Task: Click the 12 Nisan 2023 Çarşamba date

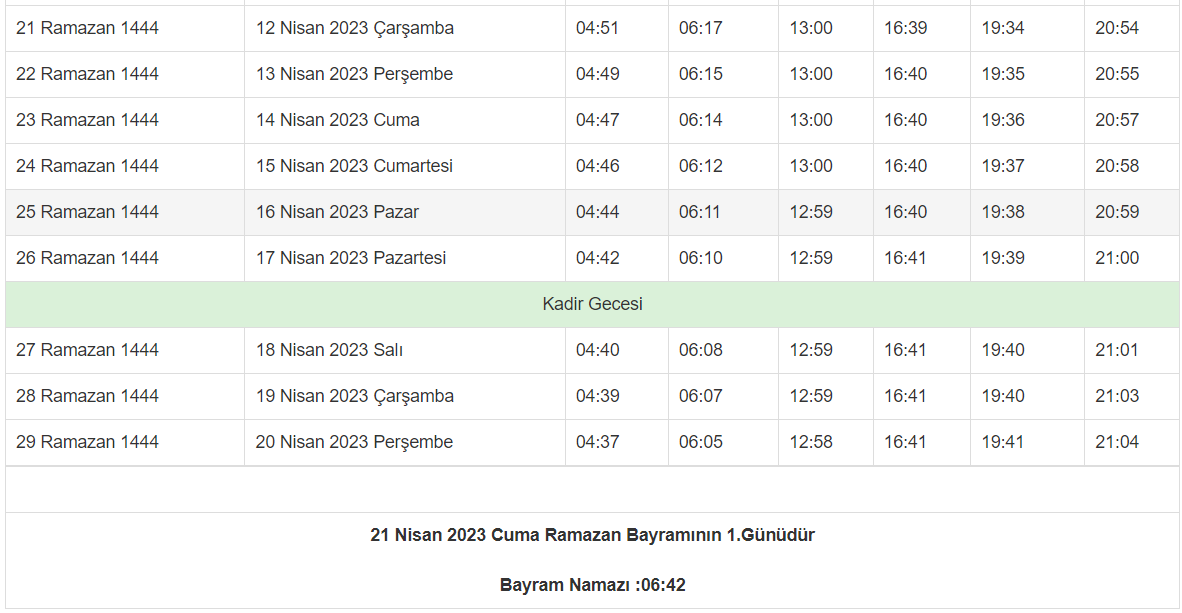Action: pyautogui.click(x=354, y=28)
